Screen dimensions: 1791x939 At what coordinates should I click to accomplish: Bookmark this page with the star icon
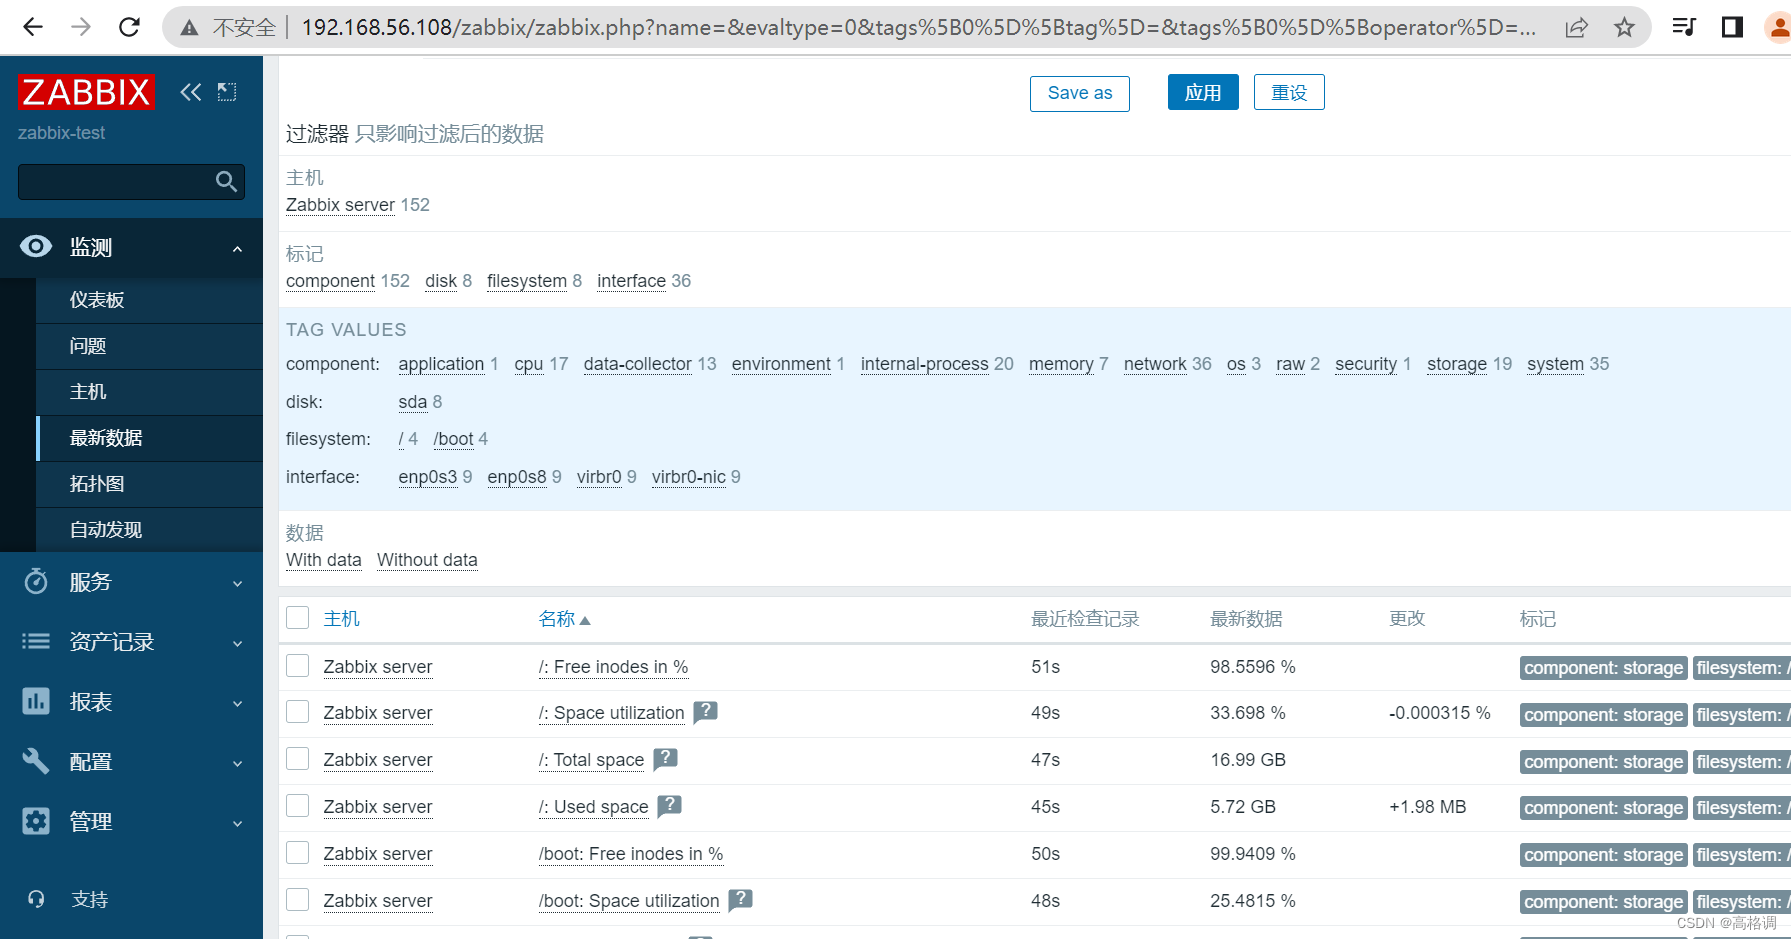[x=1624, y=27]
